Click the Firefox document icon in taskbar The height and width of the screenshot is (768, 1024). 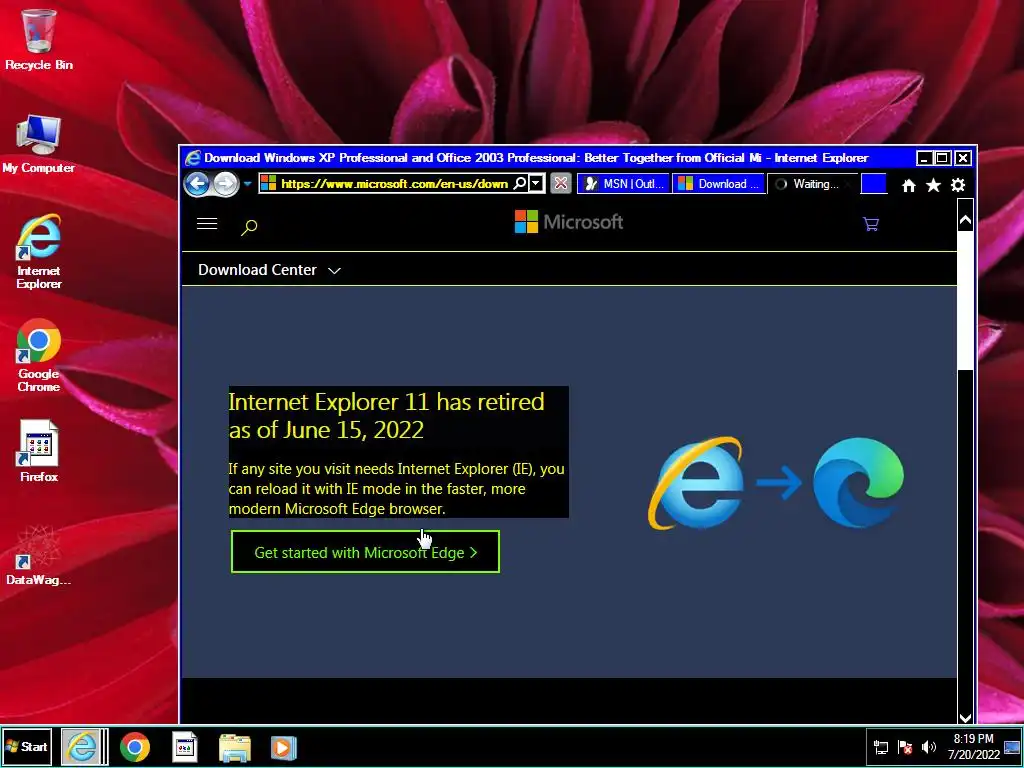[185, 747]
